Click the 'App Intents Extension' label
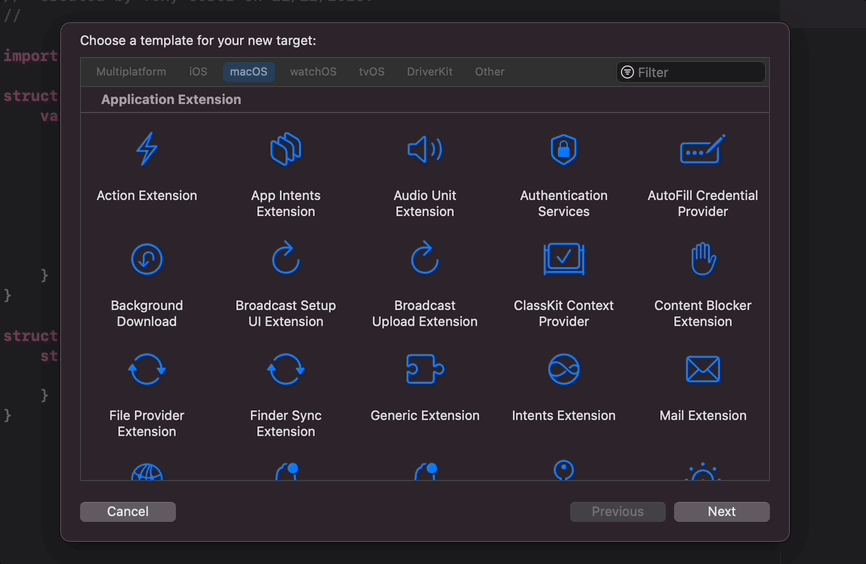Viewport: 866px width, 564px height. [x=286, y=203]
